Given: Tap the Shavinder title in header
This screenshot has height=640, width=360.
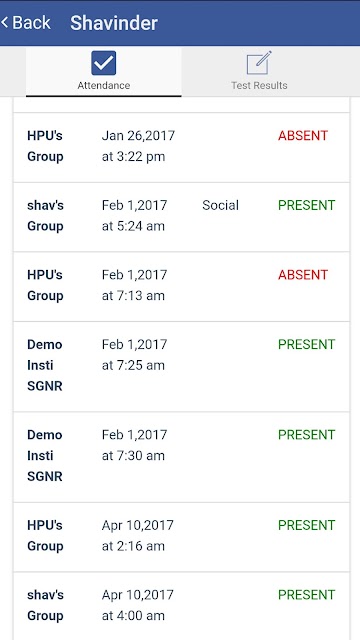Looking at the screenshot, I should point(114,23).
